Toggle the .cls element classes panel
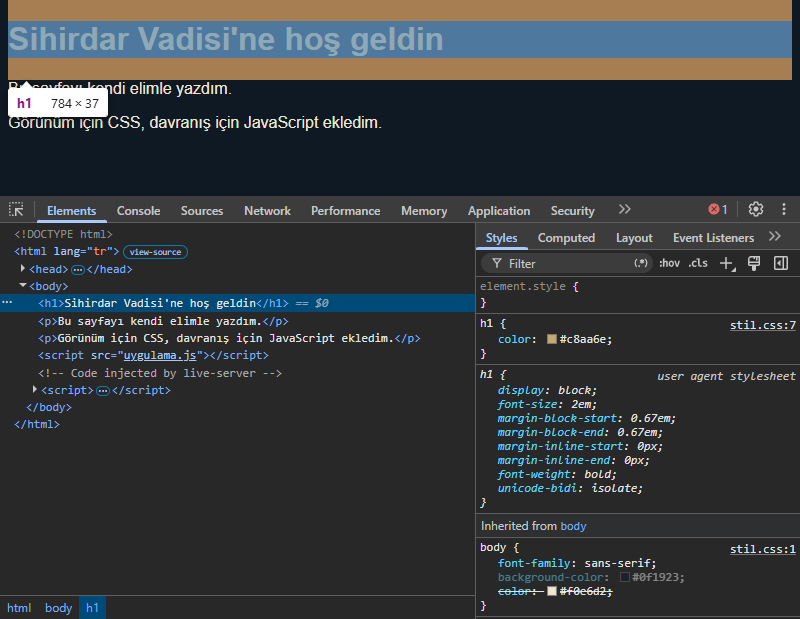The image size is (800, 619). point(698,263)
